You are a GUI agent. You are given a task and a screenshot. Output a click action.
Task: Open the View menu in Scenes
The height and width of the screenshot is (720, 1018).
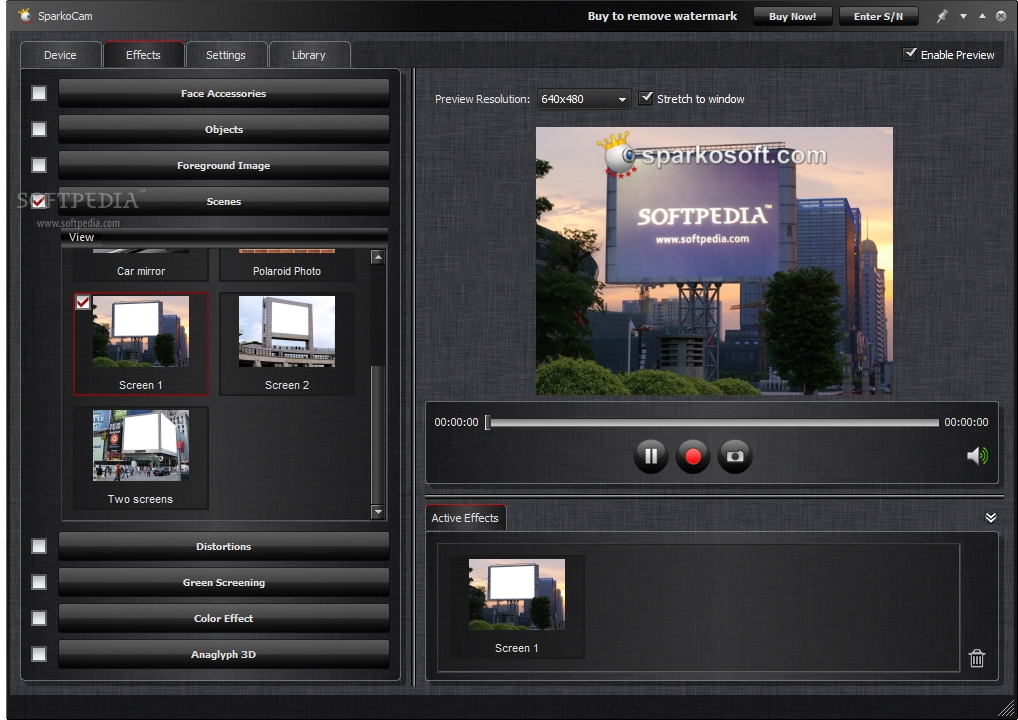(81, 237)
